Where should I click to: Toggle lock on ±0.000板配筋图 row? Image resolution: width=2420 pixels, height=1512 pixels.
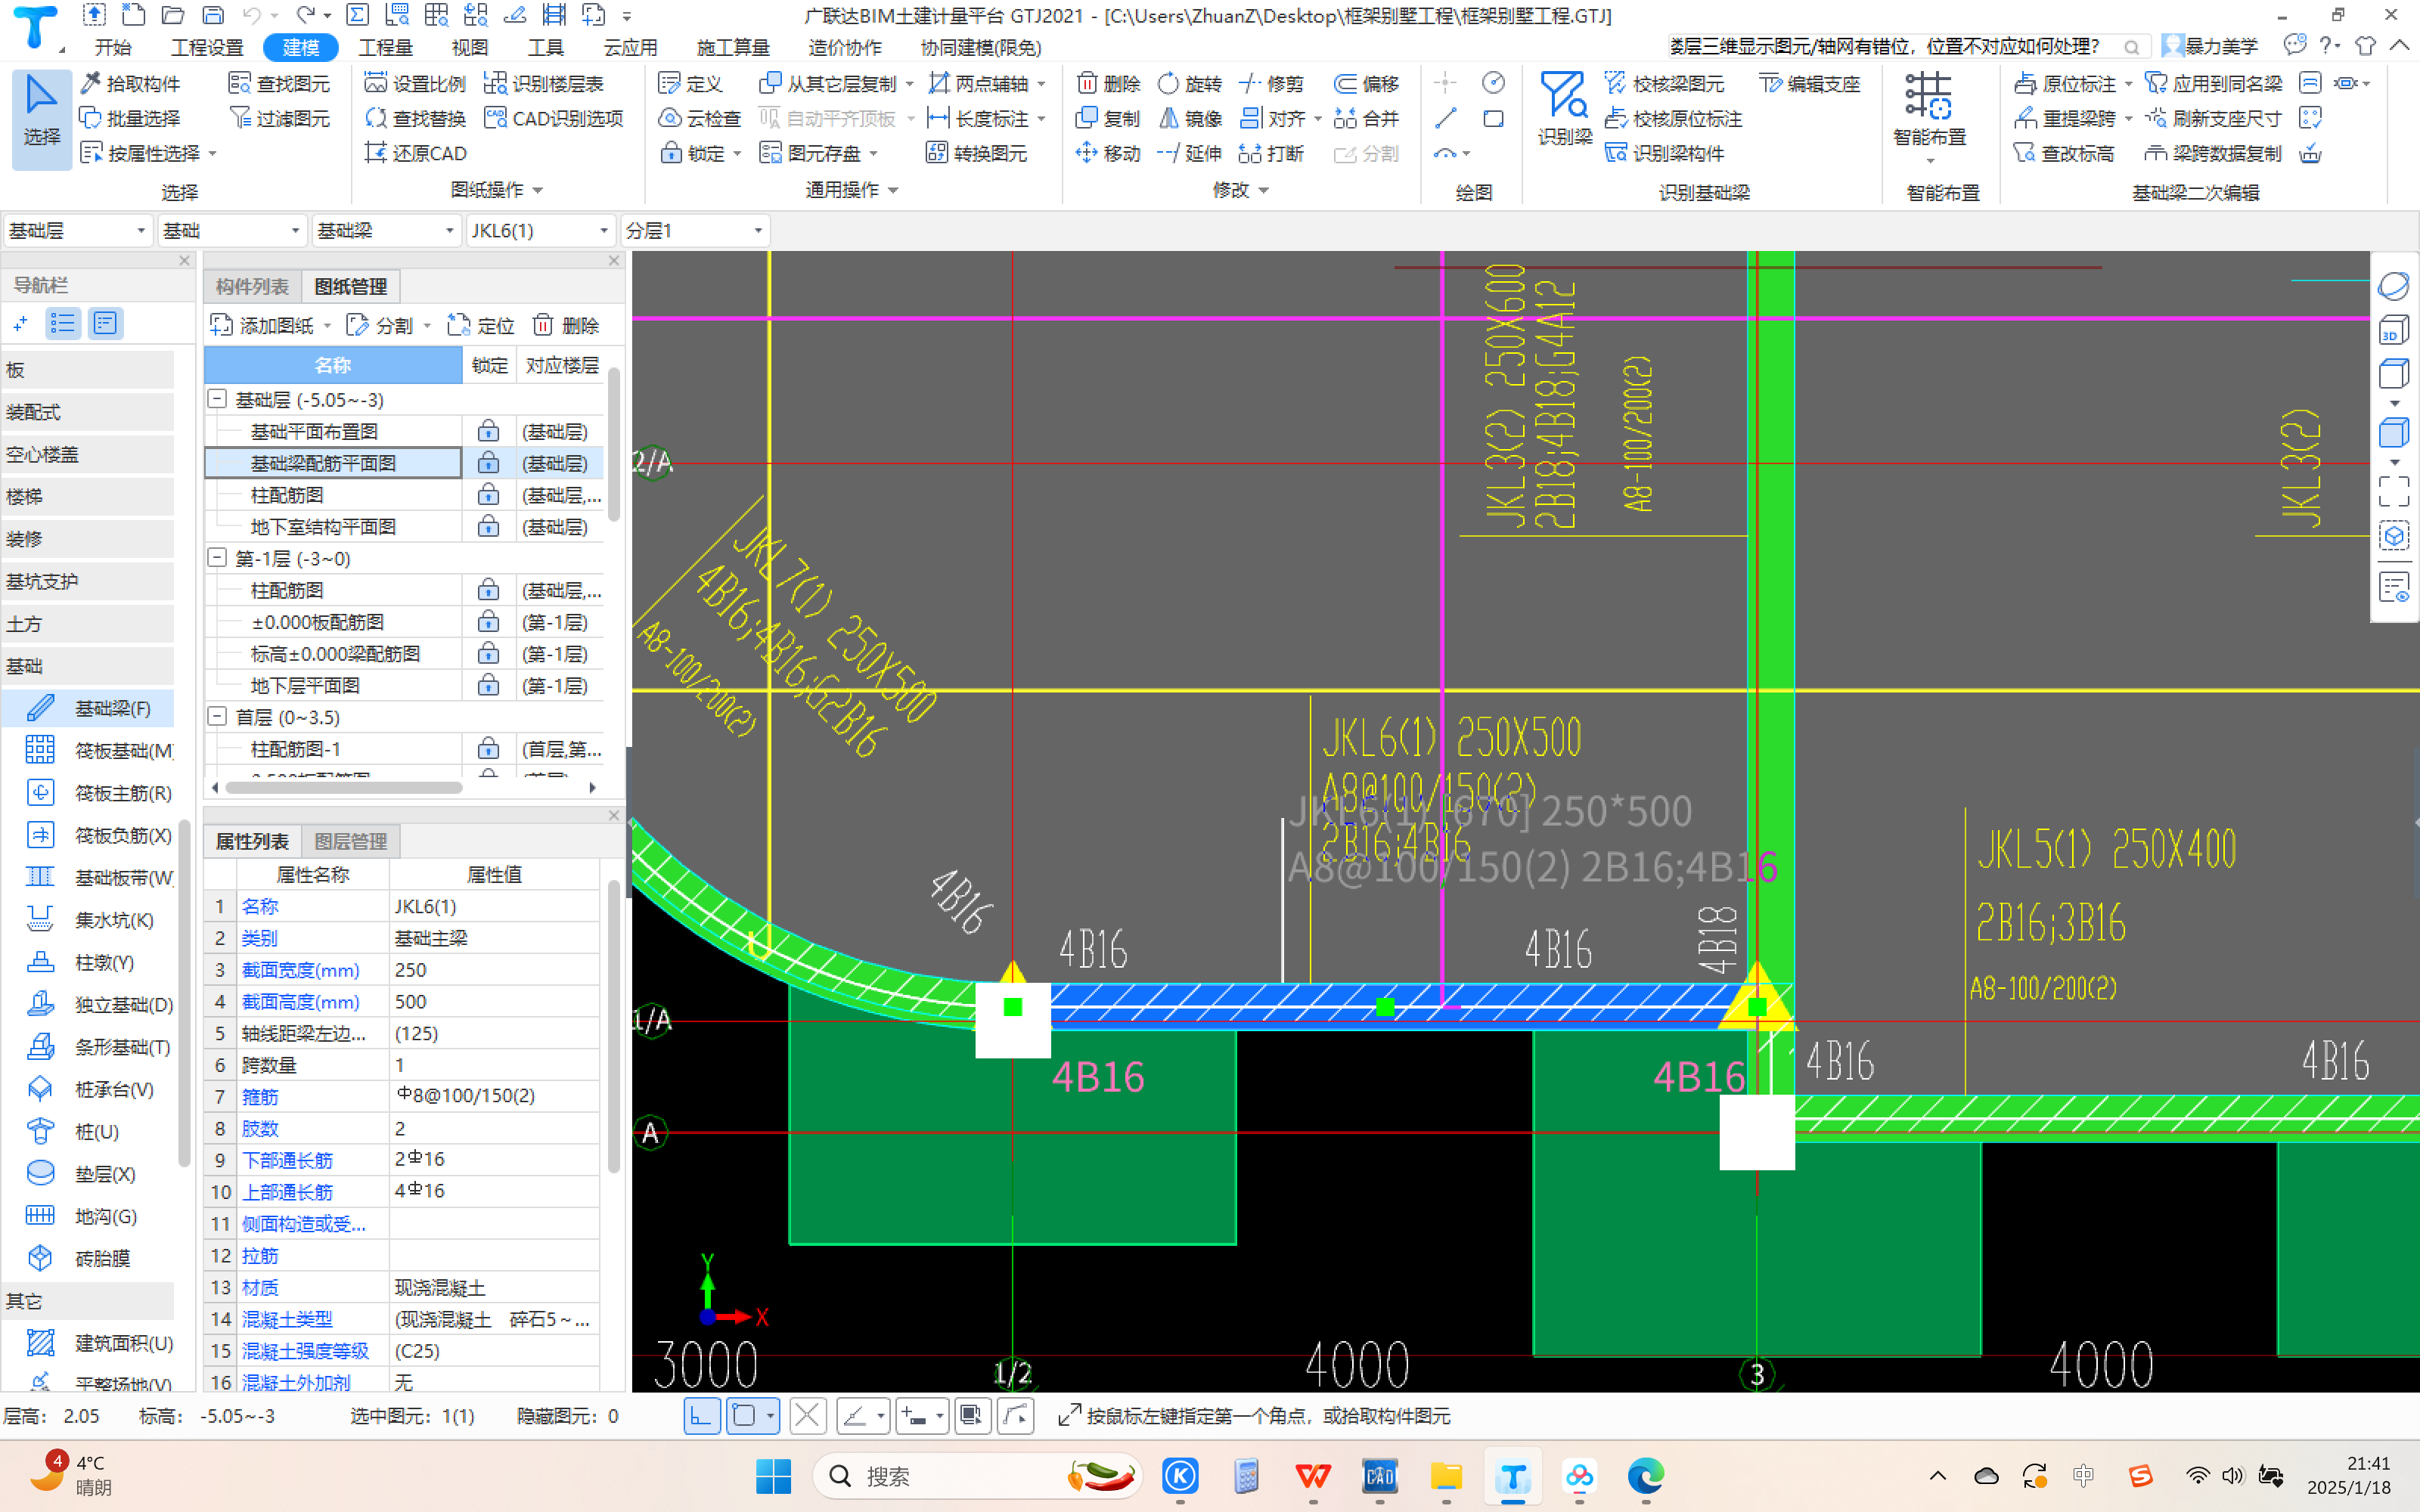pos(488,622)
